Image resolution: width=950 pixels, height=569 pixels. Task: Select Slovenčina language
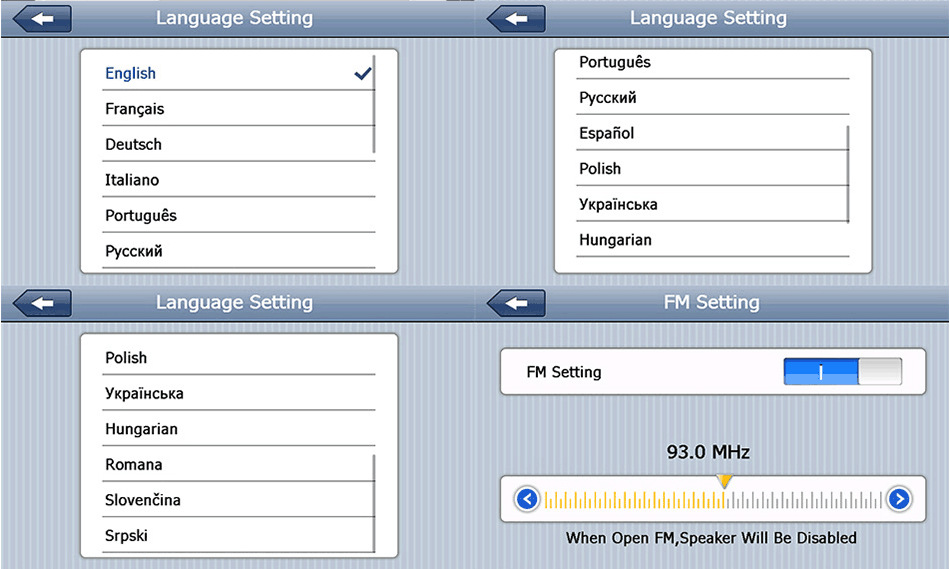point(143,500)
